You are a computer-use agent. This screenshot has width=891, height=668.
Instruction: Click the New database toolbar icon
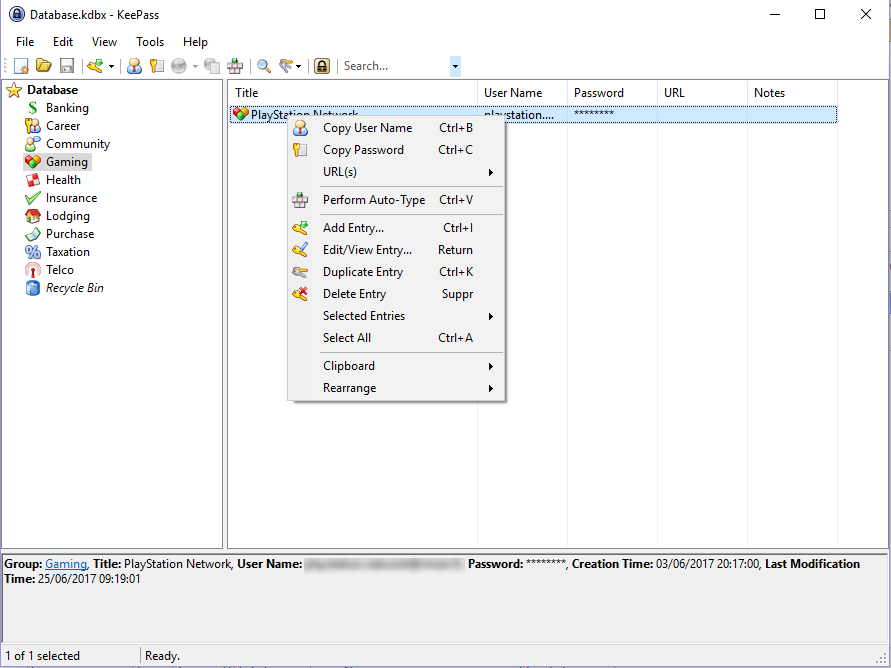tap(21, 66)
